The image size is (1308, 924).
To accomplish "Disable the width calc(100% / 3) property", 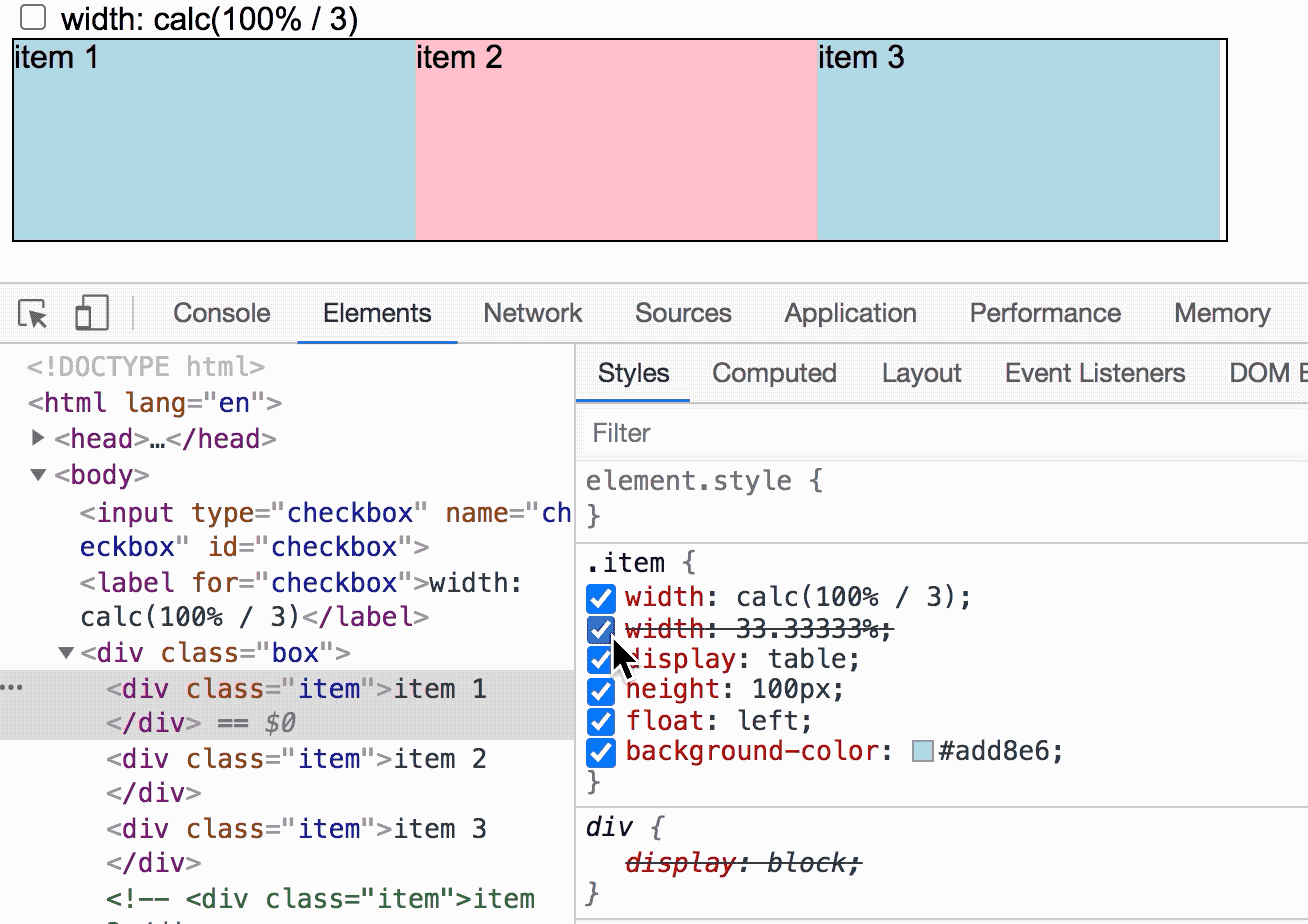I will (600, 598).
